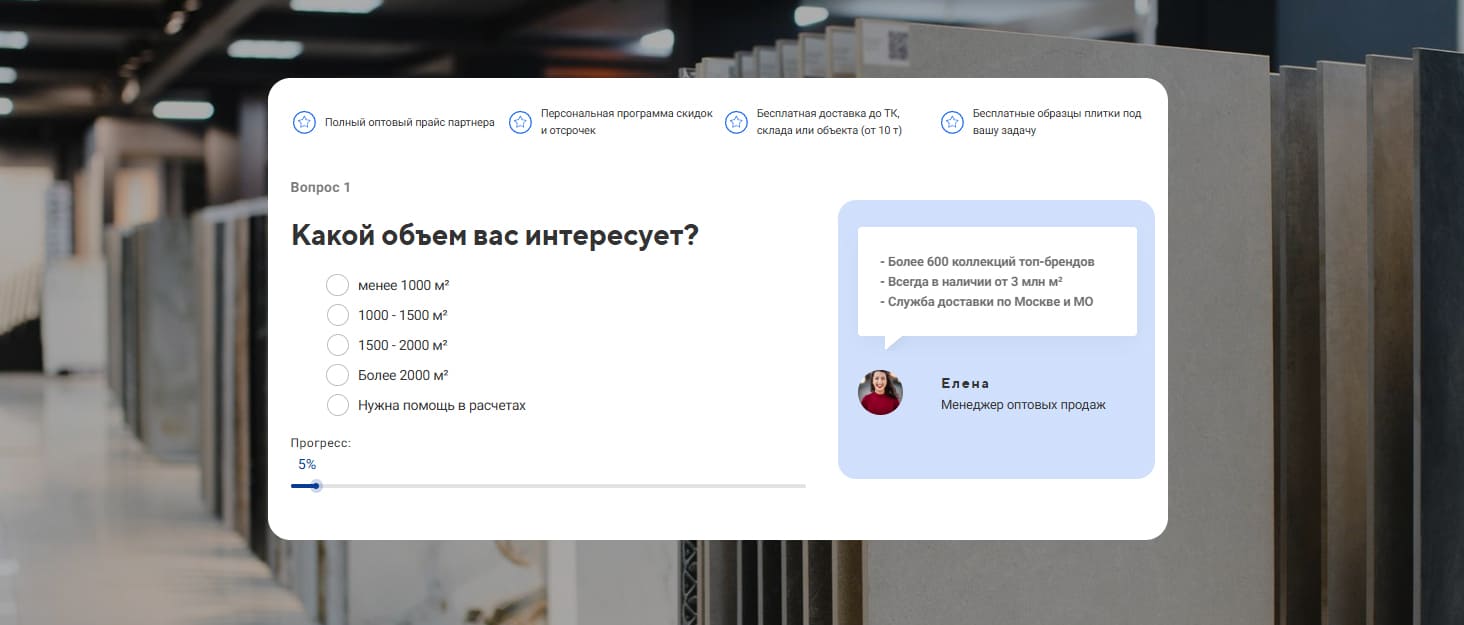Click star icon beside "Персональная программа скидок"
The width and height of the screenshot is (1464, 625).
pyautogui.click(x=520, y=122)
